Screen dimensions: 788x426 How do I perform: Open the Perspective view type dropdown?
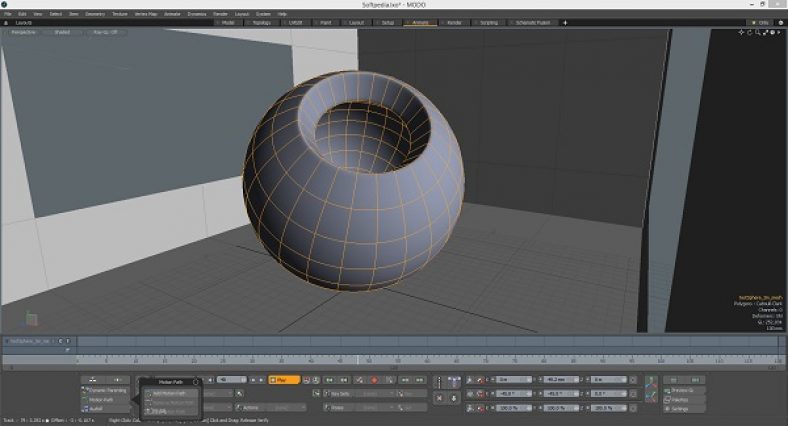click(23, 32)
